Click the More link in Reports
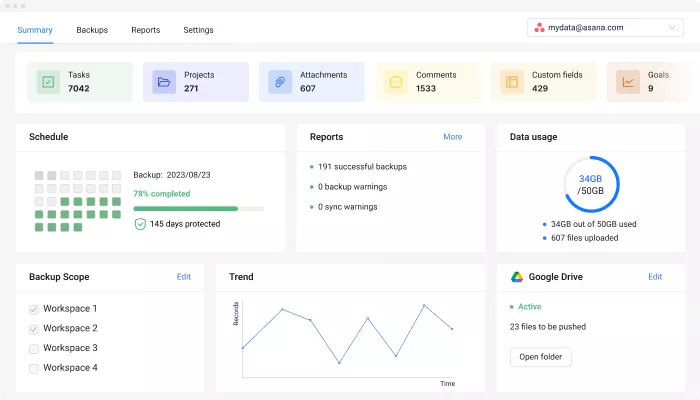700x400 pixels. (452, 137)
